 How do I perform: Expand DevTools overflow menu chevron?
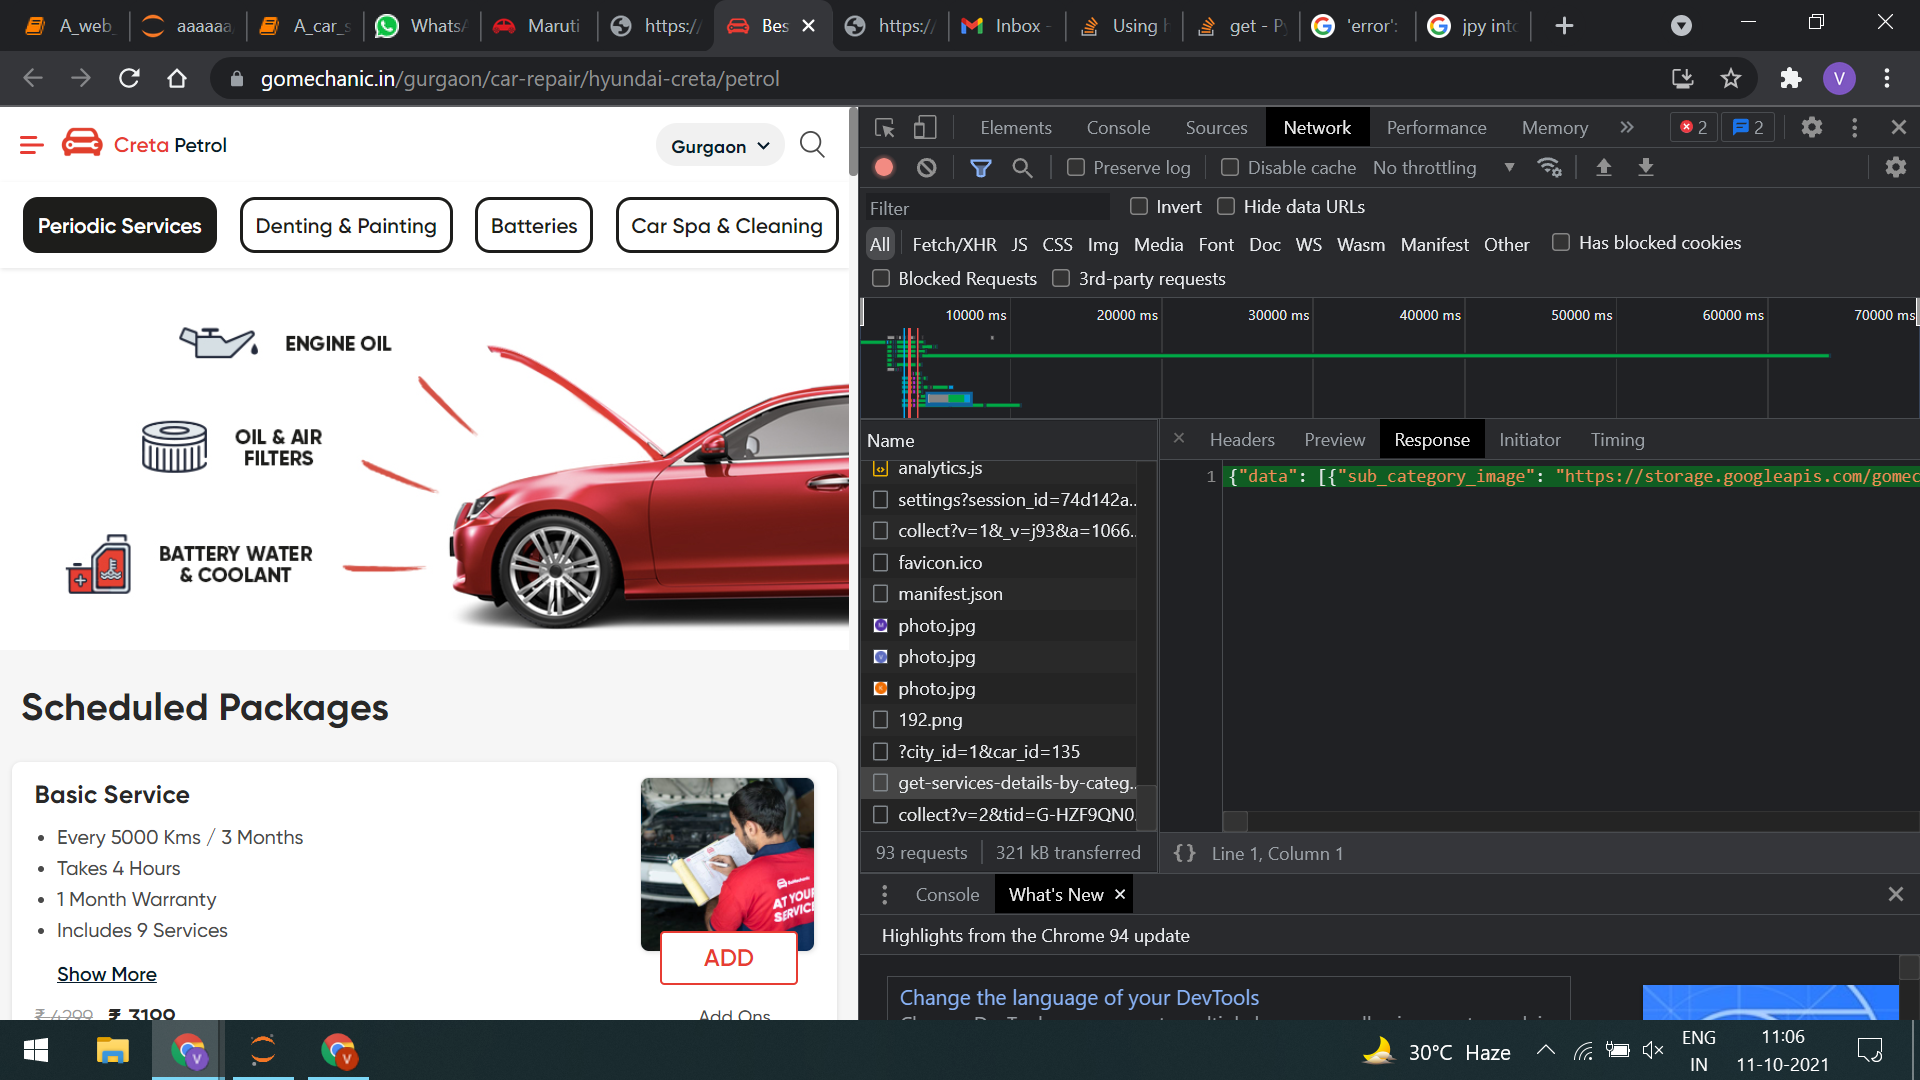point(1627,127)
